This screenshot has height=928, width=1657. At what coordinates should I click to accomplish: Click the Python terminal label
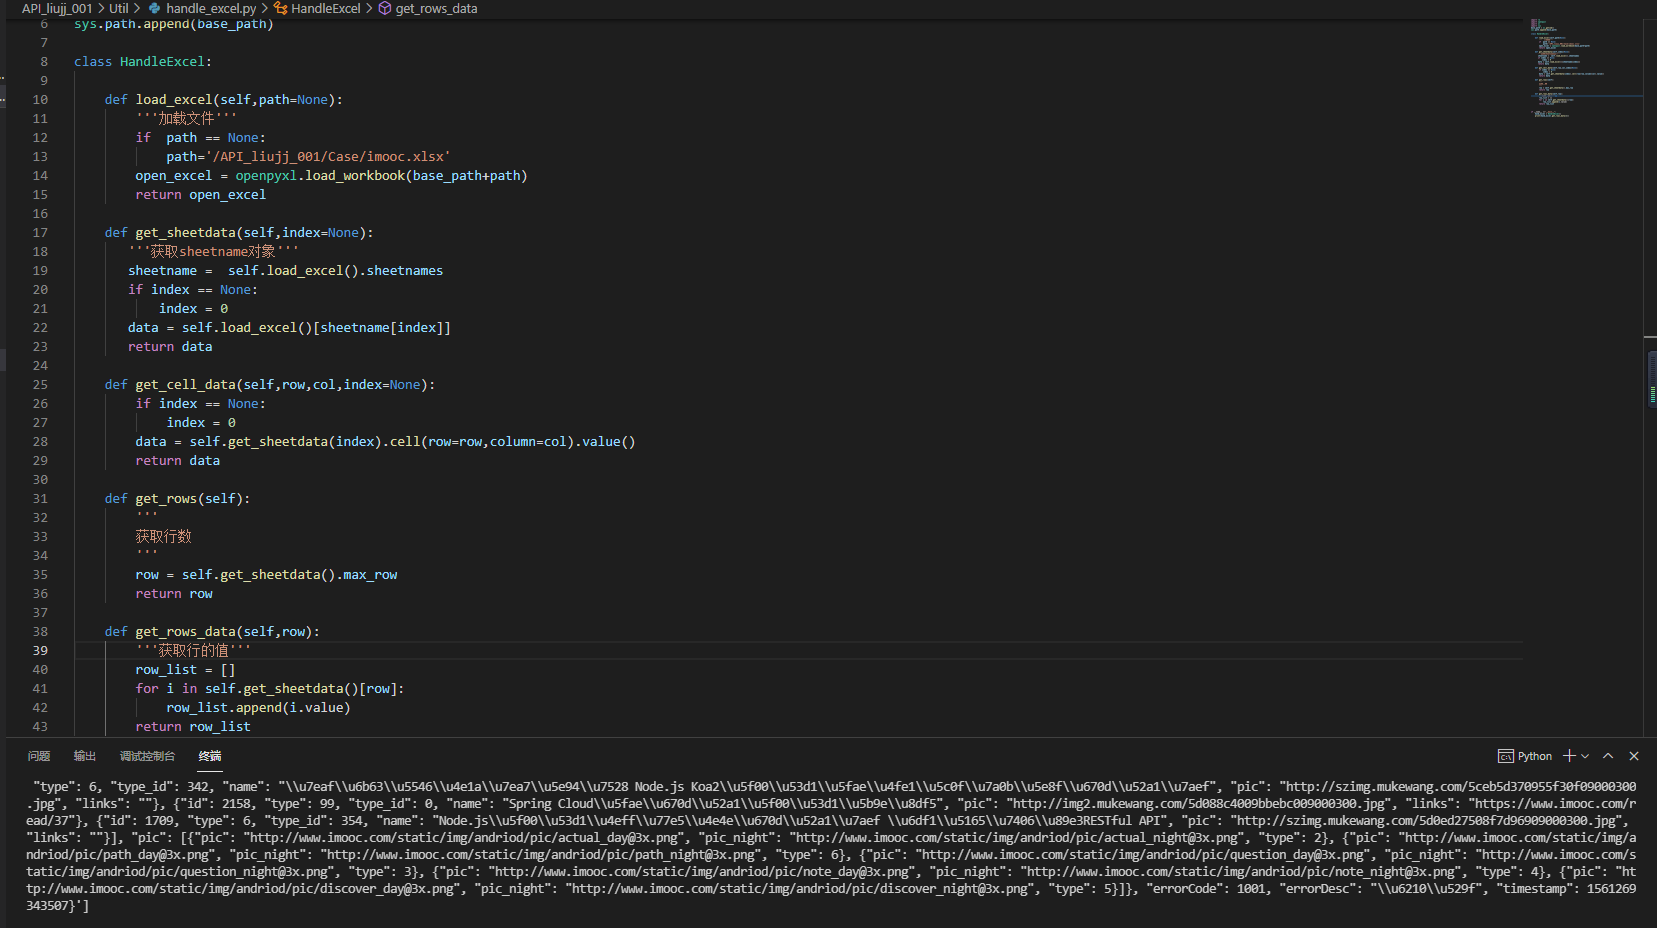click(x=1535, y=756)
